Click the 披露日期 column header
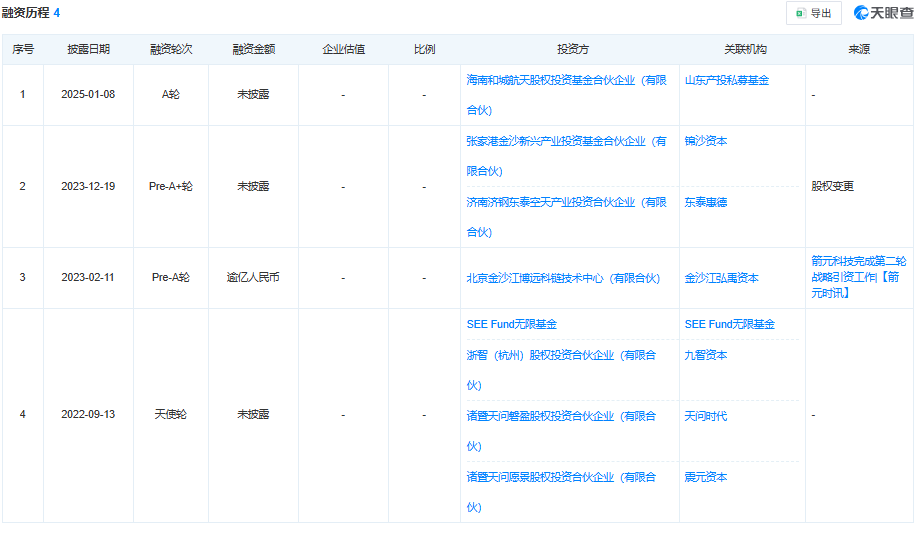The image size is (922, 533). click(88, 49)
